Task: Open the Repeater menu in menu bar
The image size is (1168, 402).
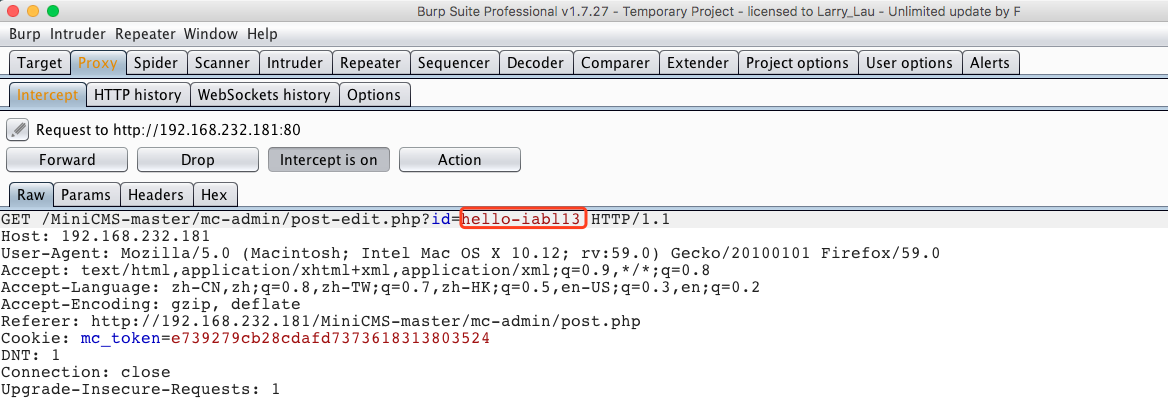Action: (145, 34)
